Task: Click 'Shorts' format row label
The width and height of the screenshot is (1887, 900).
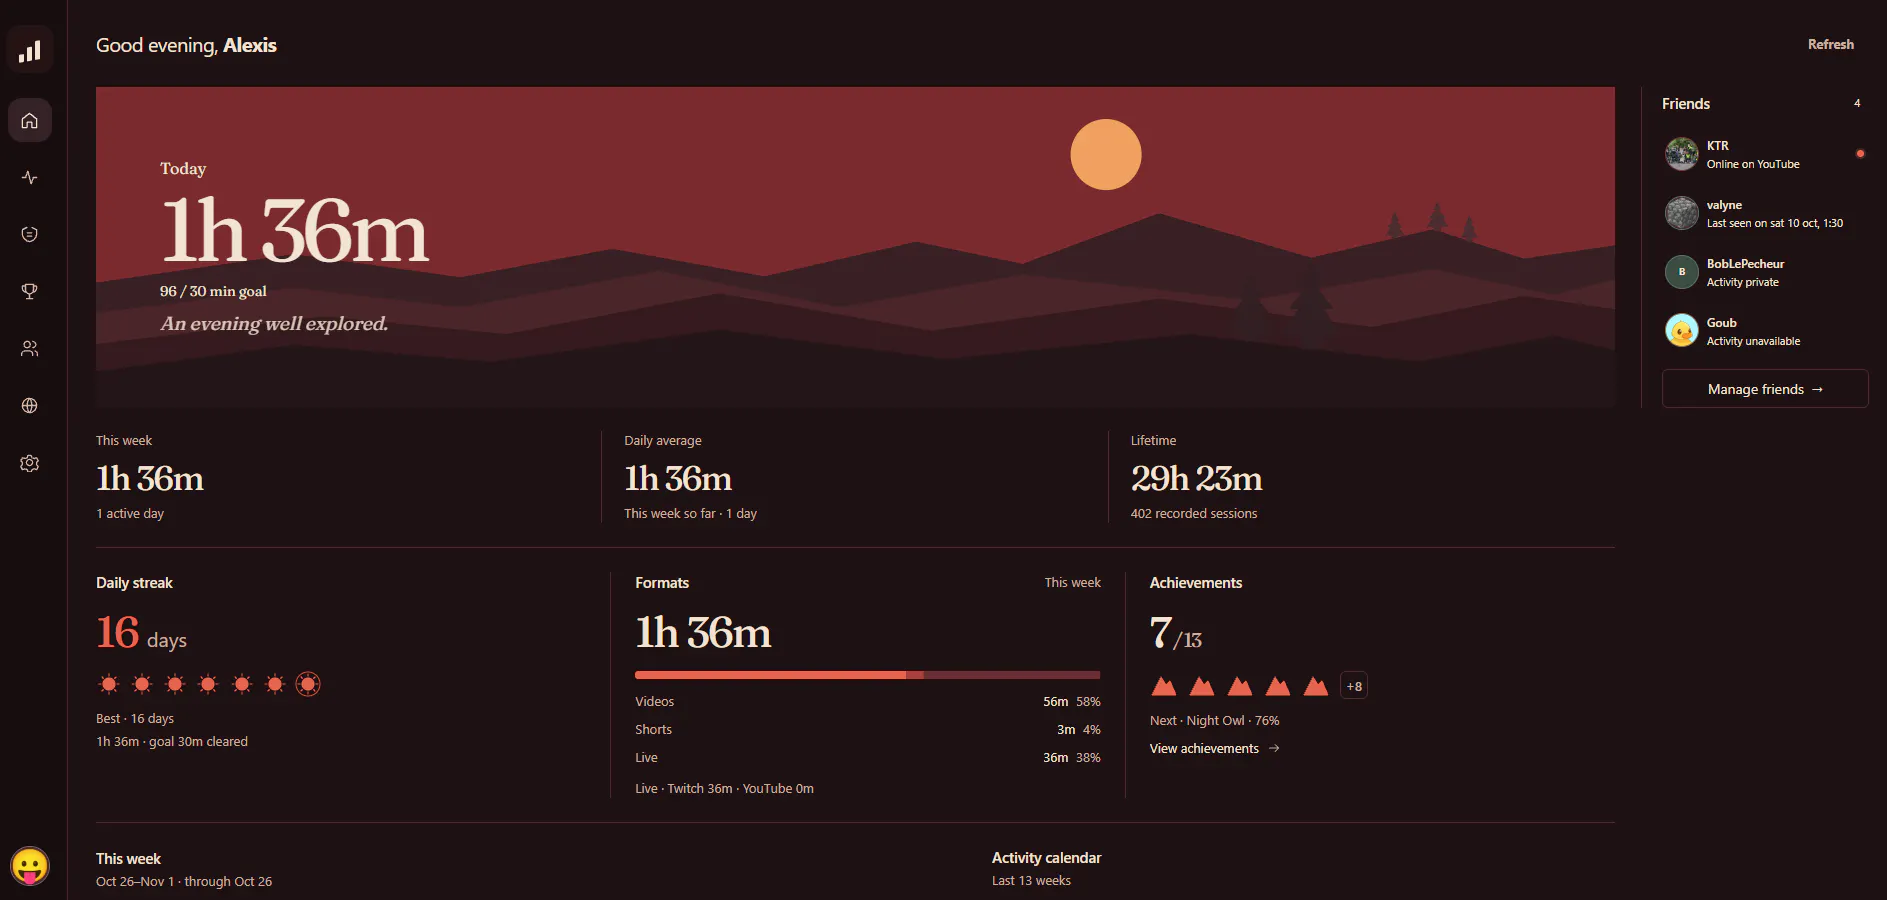Action: (x=653, y=730)
